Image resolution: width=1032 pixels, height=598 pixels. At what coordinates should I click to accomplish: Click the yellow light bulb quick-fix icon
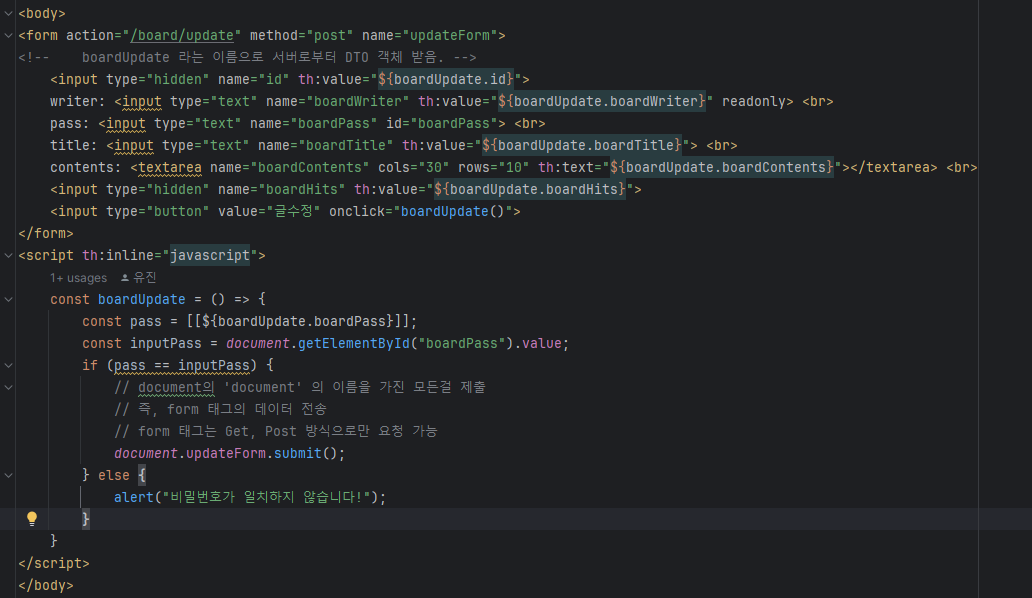[x=32, y=518]
